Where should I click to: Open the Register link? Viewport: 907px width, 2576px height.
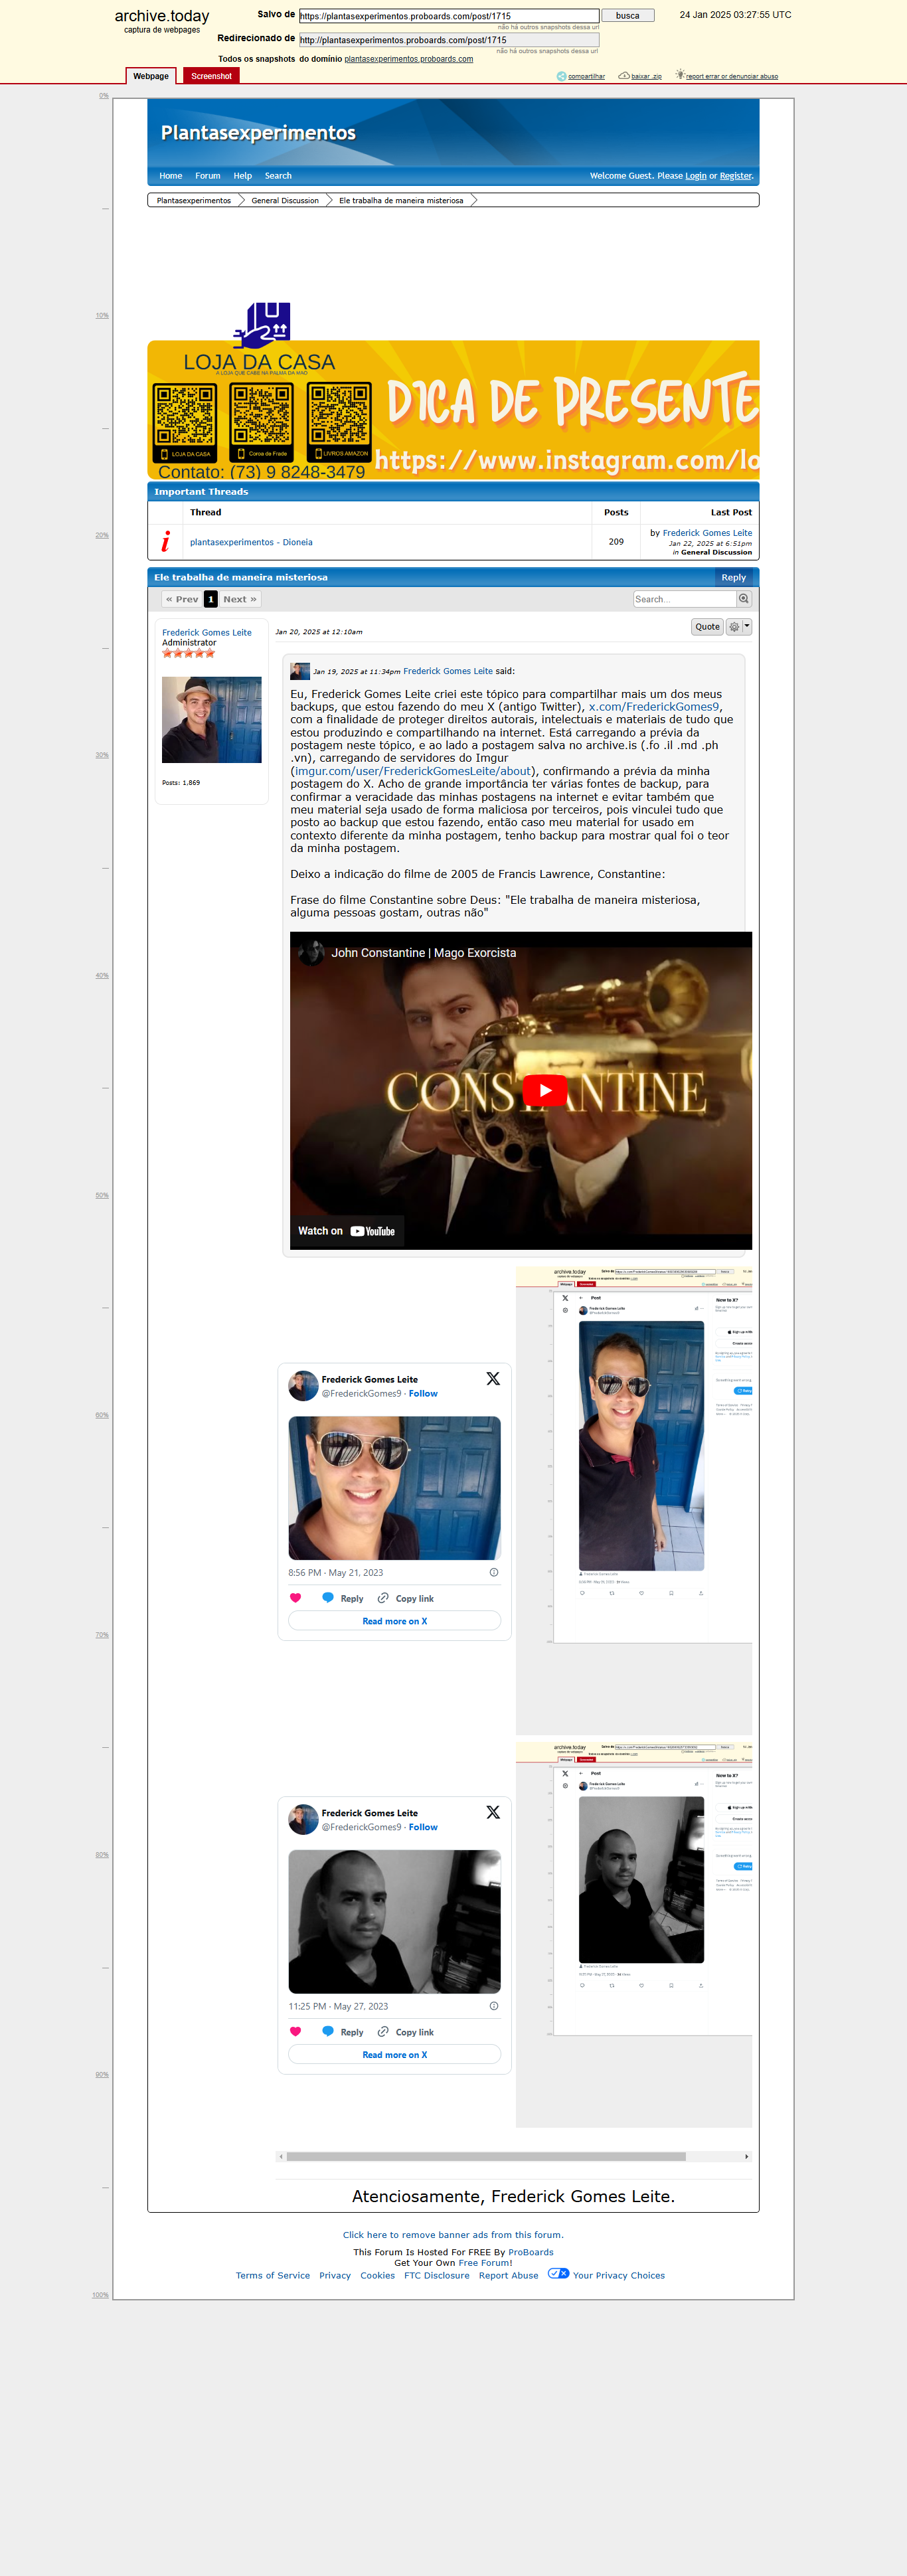[x=736, y=176]
